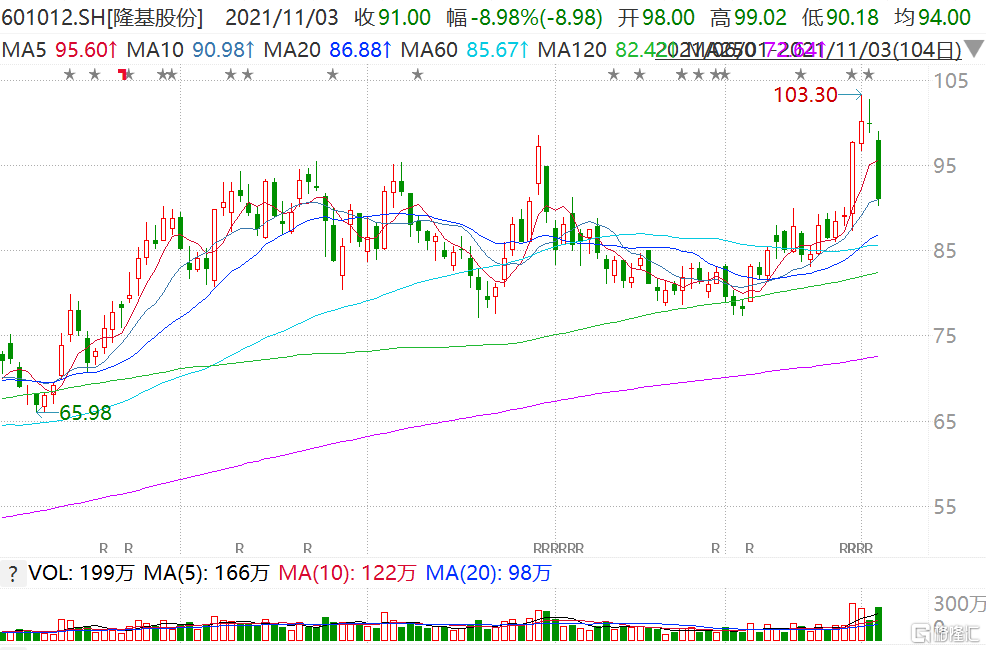Click the question mark help icon beside VOL
986x650 pixels.
pyautogui.click(x=13, y=574)
